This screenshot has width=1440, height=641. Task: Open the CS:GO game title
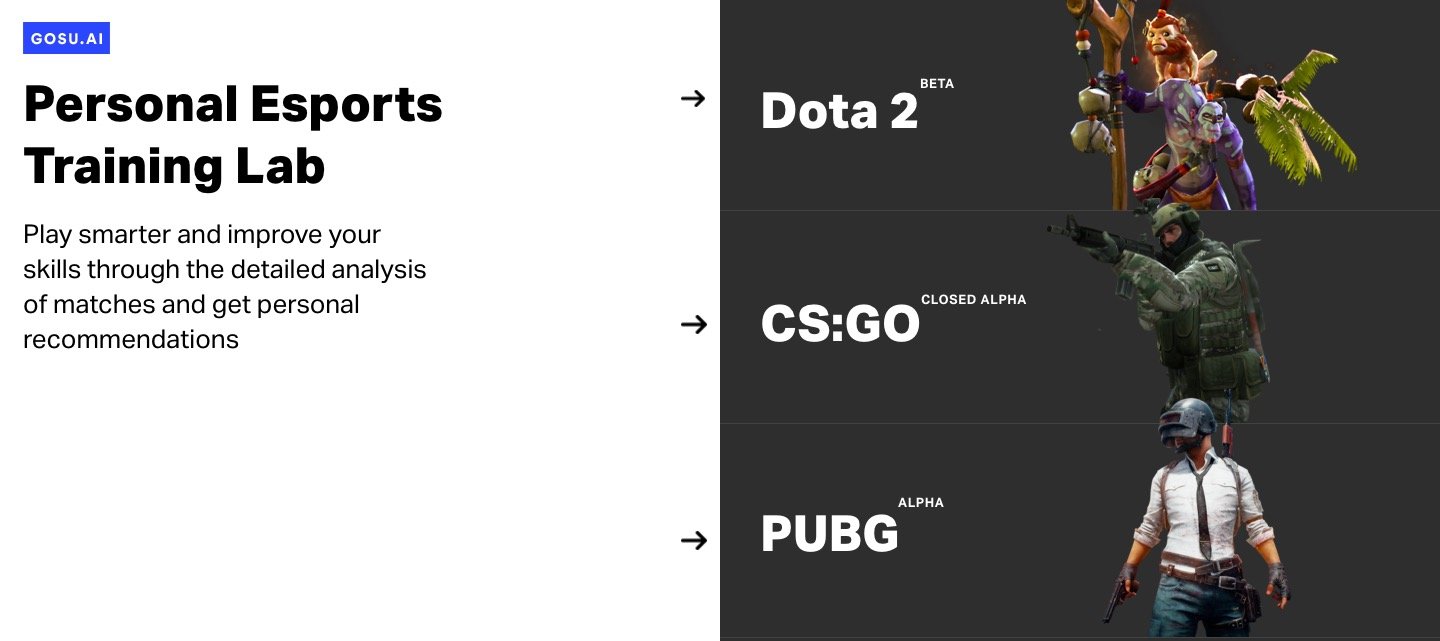click(840, 324)
